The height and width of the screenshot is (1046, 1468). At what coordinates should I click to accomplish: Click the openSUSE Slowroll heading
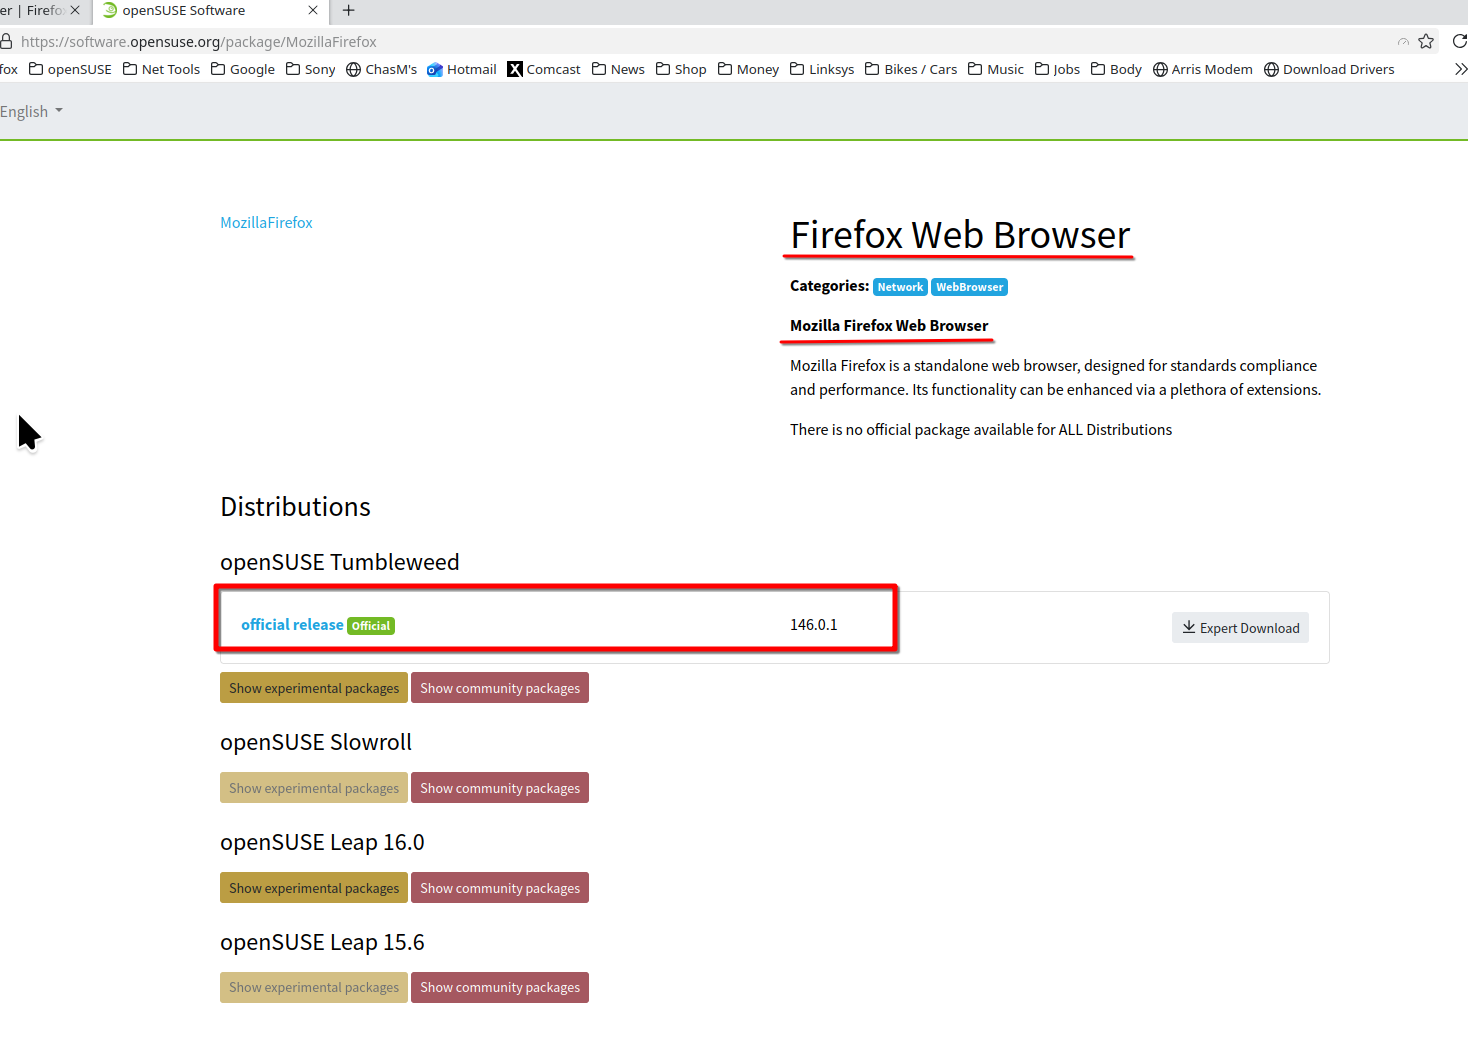(316, 742)
